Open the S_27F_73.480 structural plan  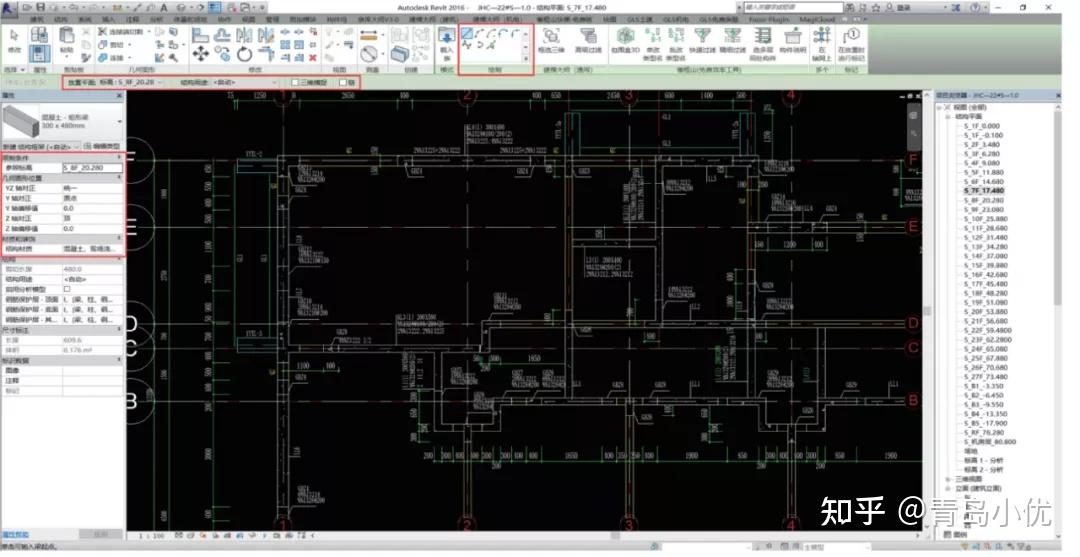pyautogui.click(x=986, y=377)
